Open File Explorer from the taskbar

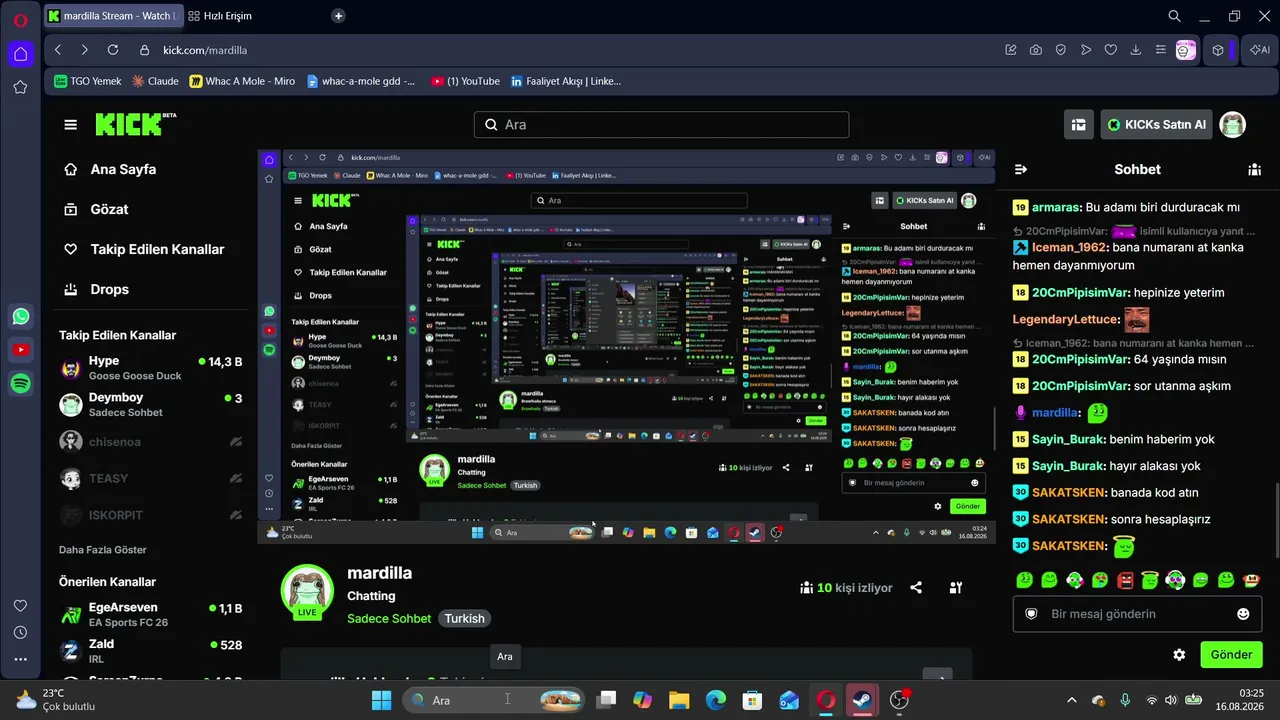coord(679,700)
